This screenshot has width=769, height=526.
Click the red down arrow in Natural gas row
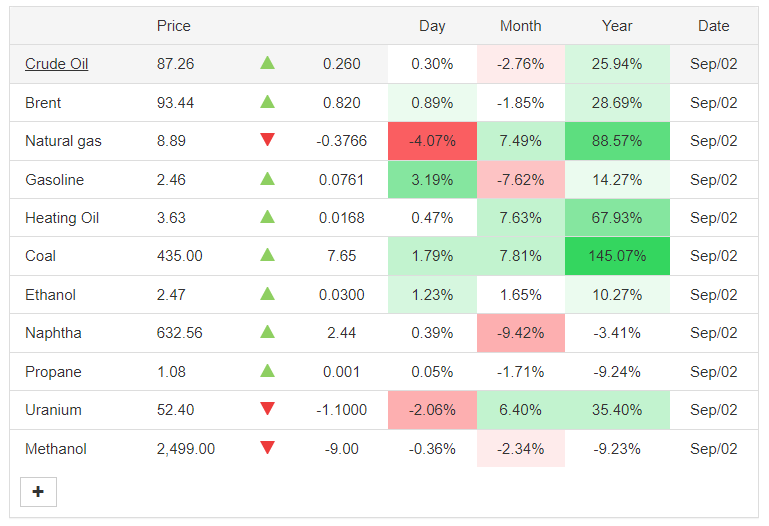point(267,140)
